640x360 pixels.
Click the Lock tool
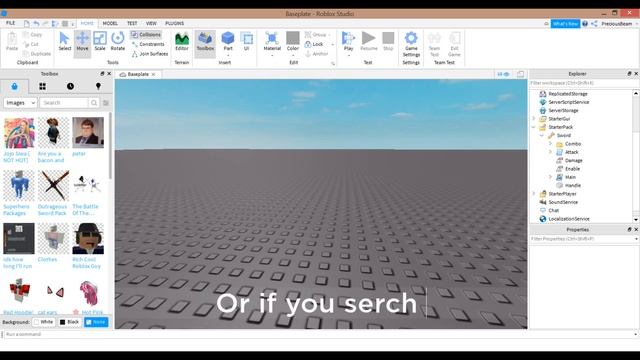[314, 44]
